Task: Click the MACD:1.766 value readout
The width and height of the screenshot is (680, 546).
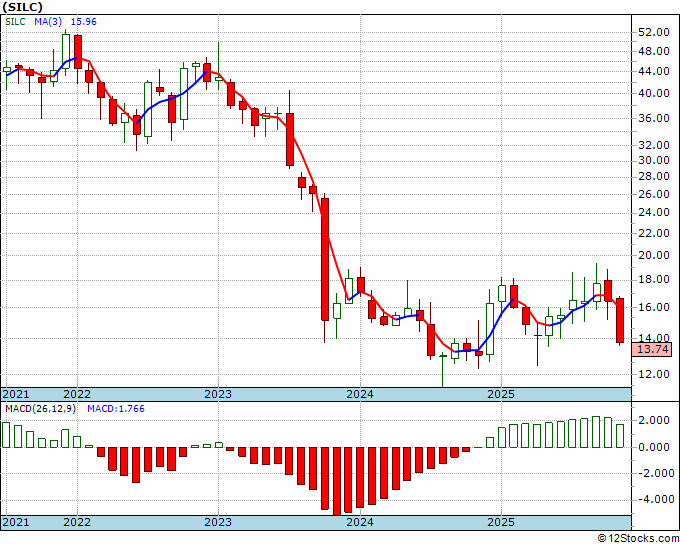Action: (116, 409)
